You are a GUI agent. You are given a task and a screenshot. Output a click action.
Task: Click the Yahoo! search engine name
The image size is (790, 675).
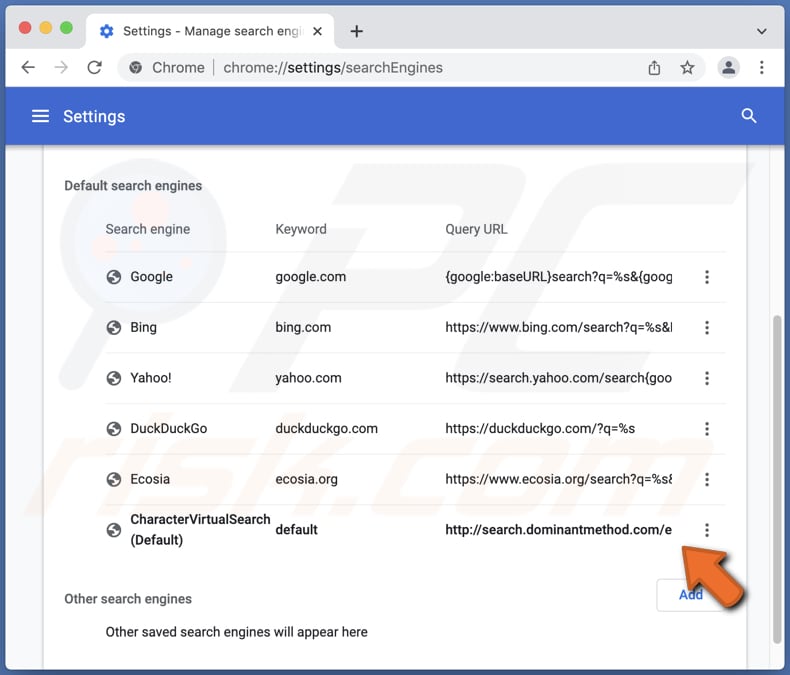tap(151, 378)
